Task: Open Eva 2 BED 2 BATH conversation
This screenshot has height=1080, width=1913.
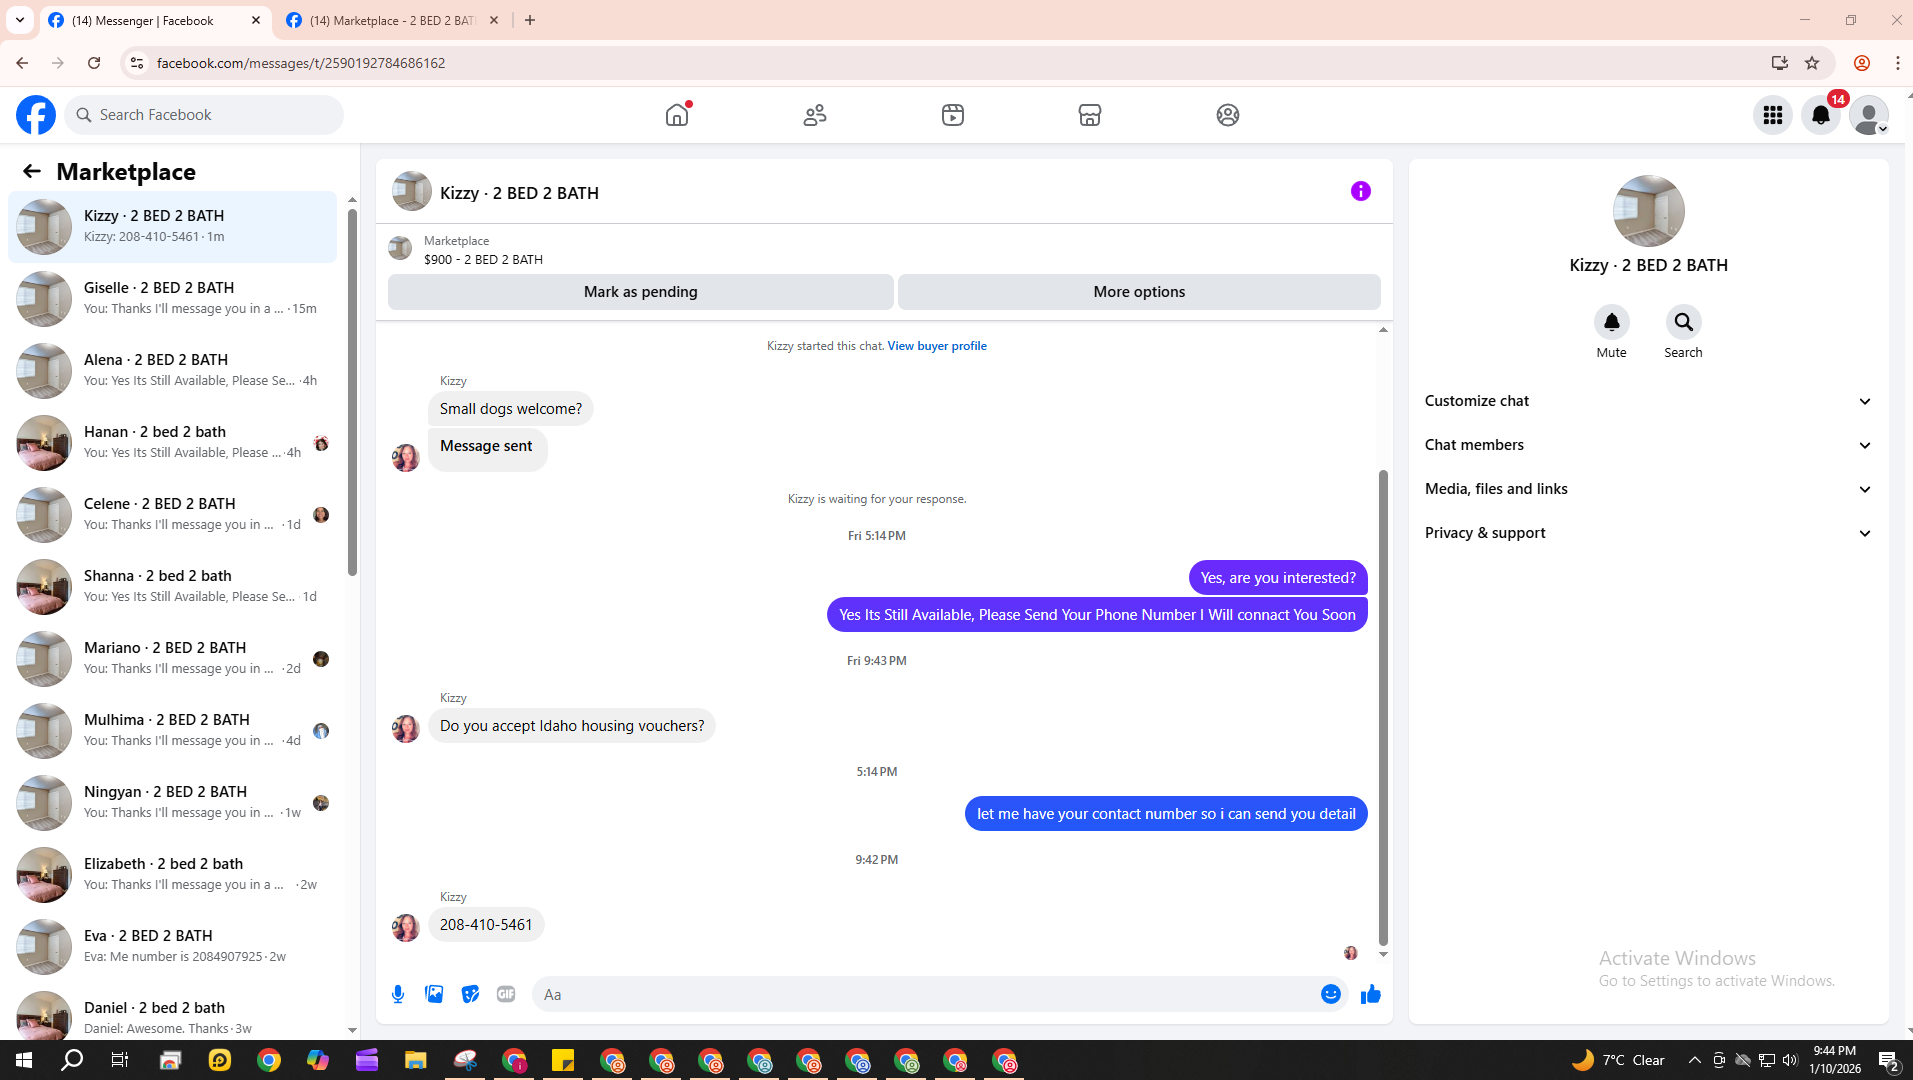Action: coord(172,946)
